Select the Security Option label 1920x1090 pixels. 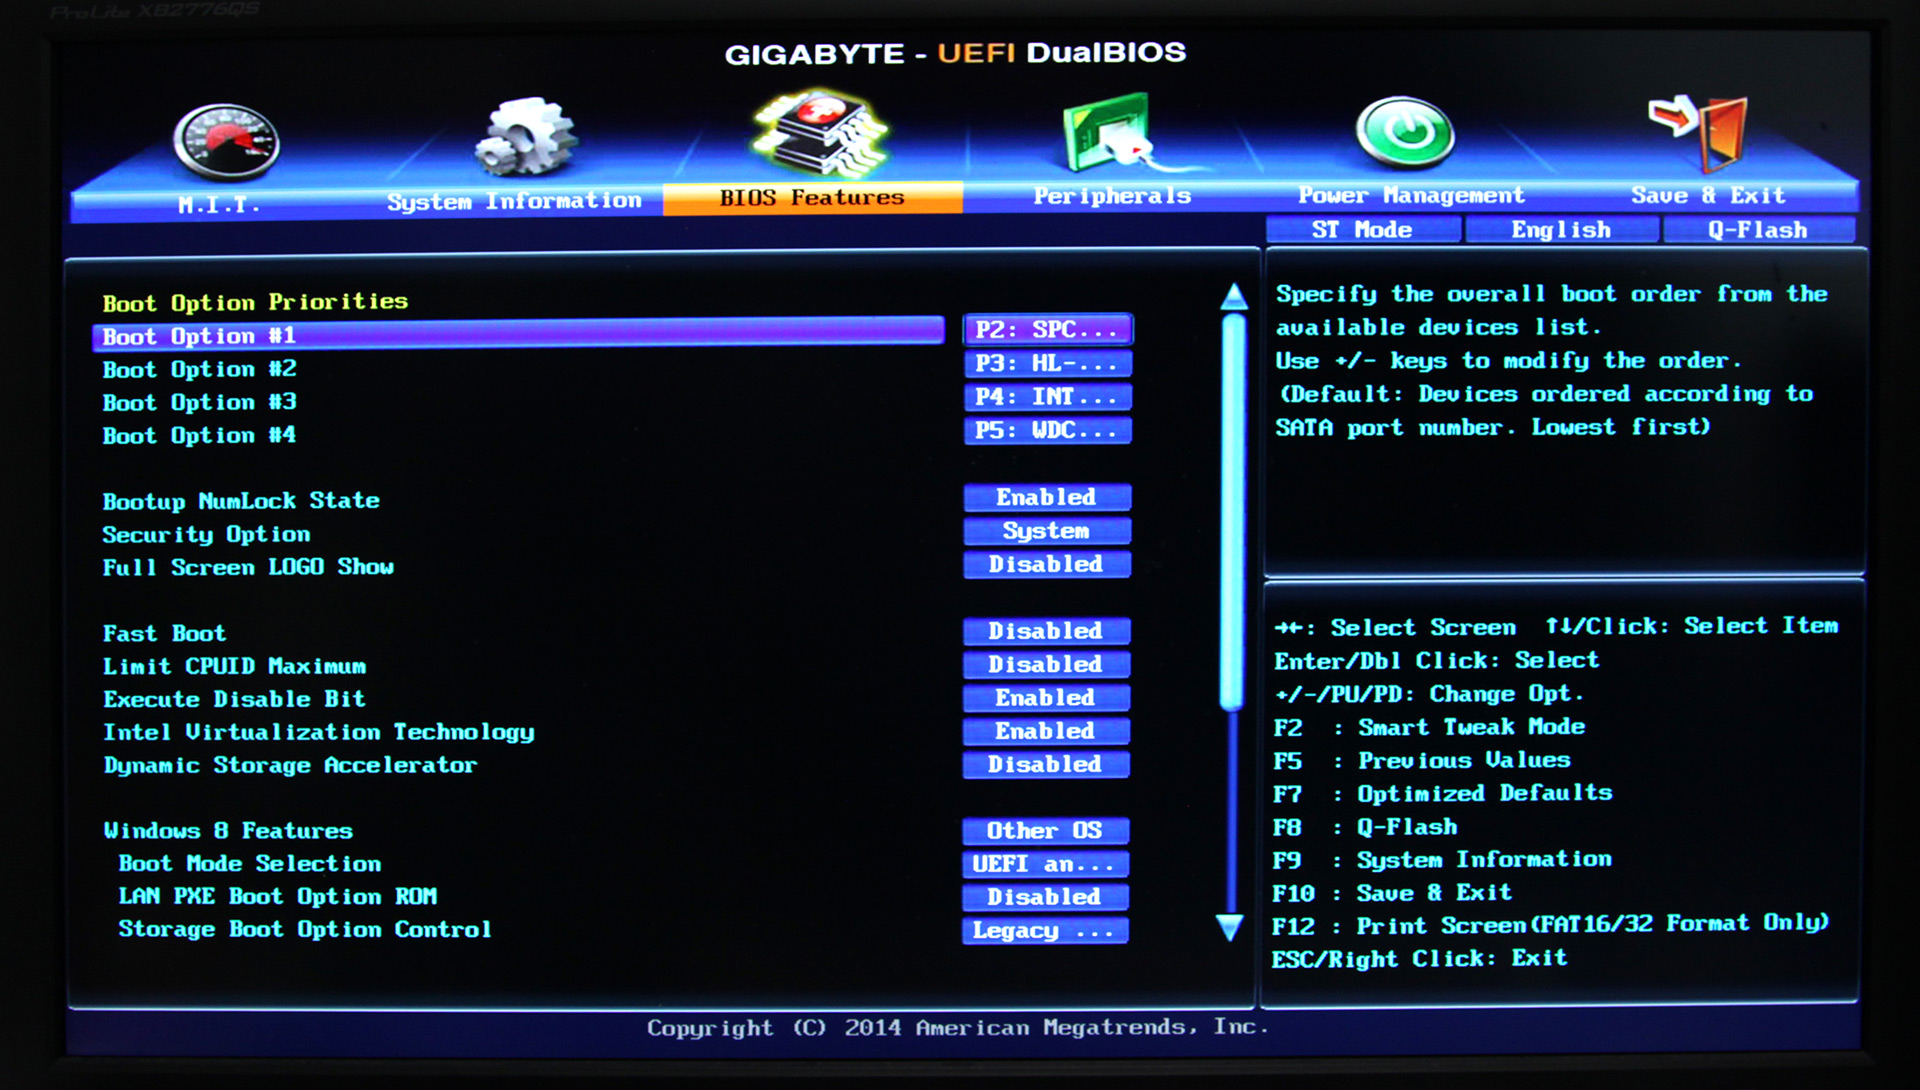coord(206,534)
